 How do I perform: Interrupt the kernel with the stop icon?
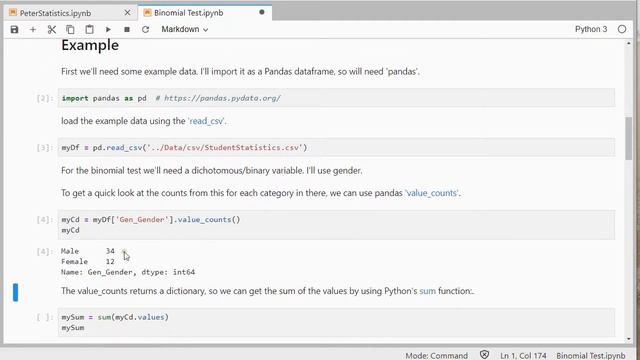[127, 29]
